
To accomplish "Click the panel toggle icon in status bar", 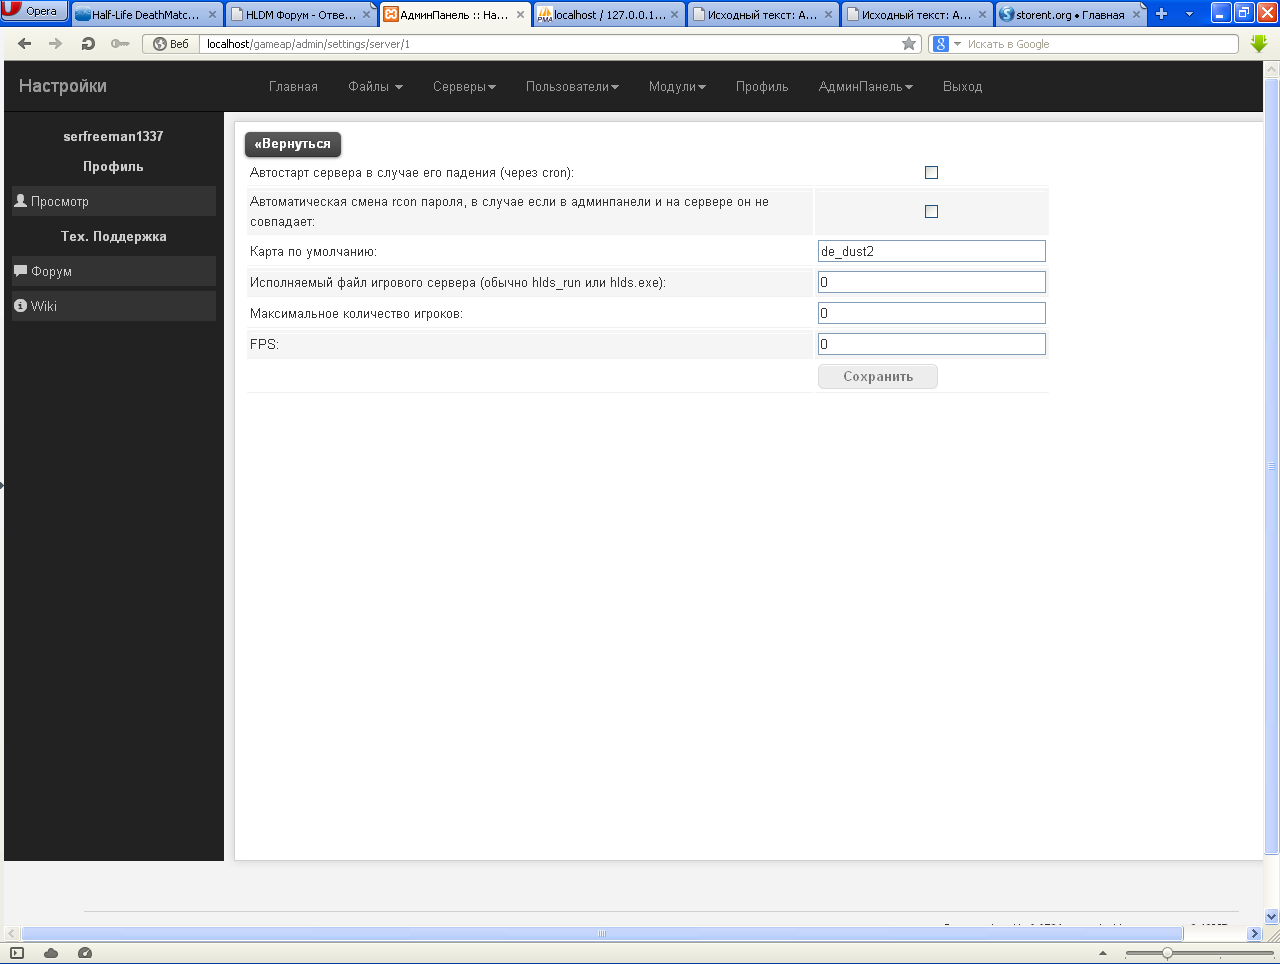I will (x=17, y=953).
